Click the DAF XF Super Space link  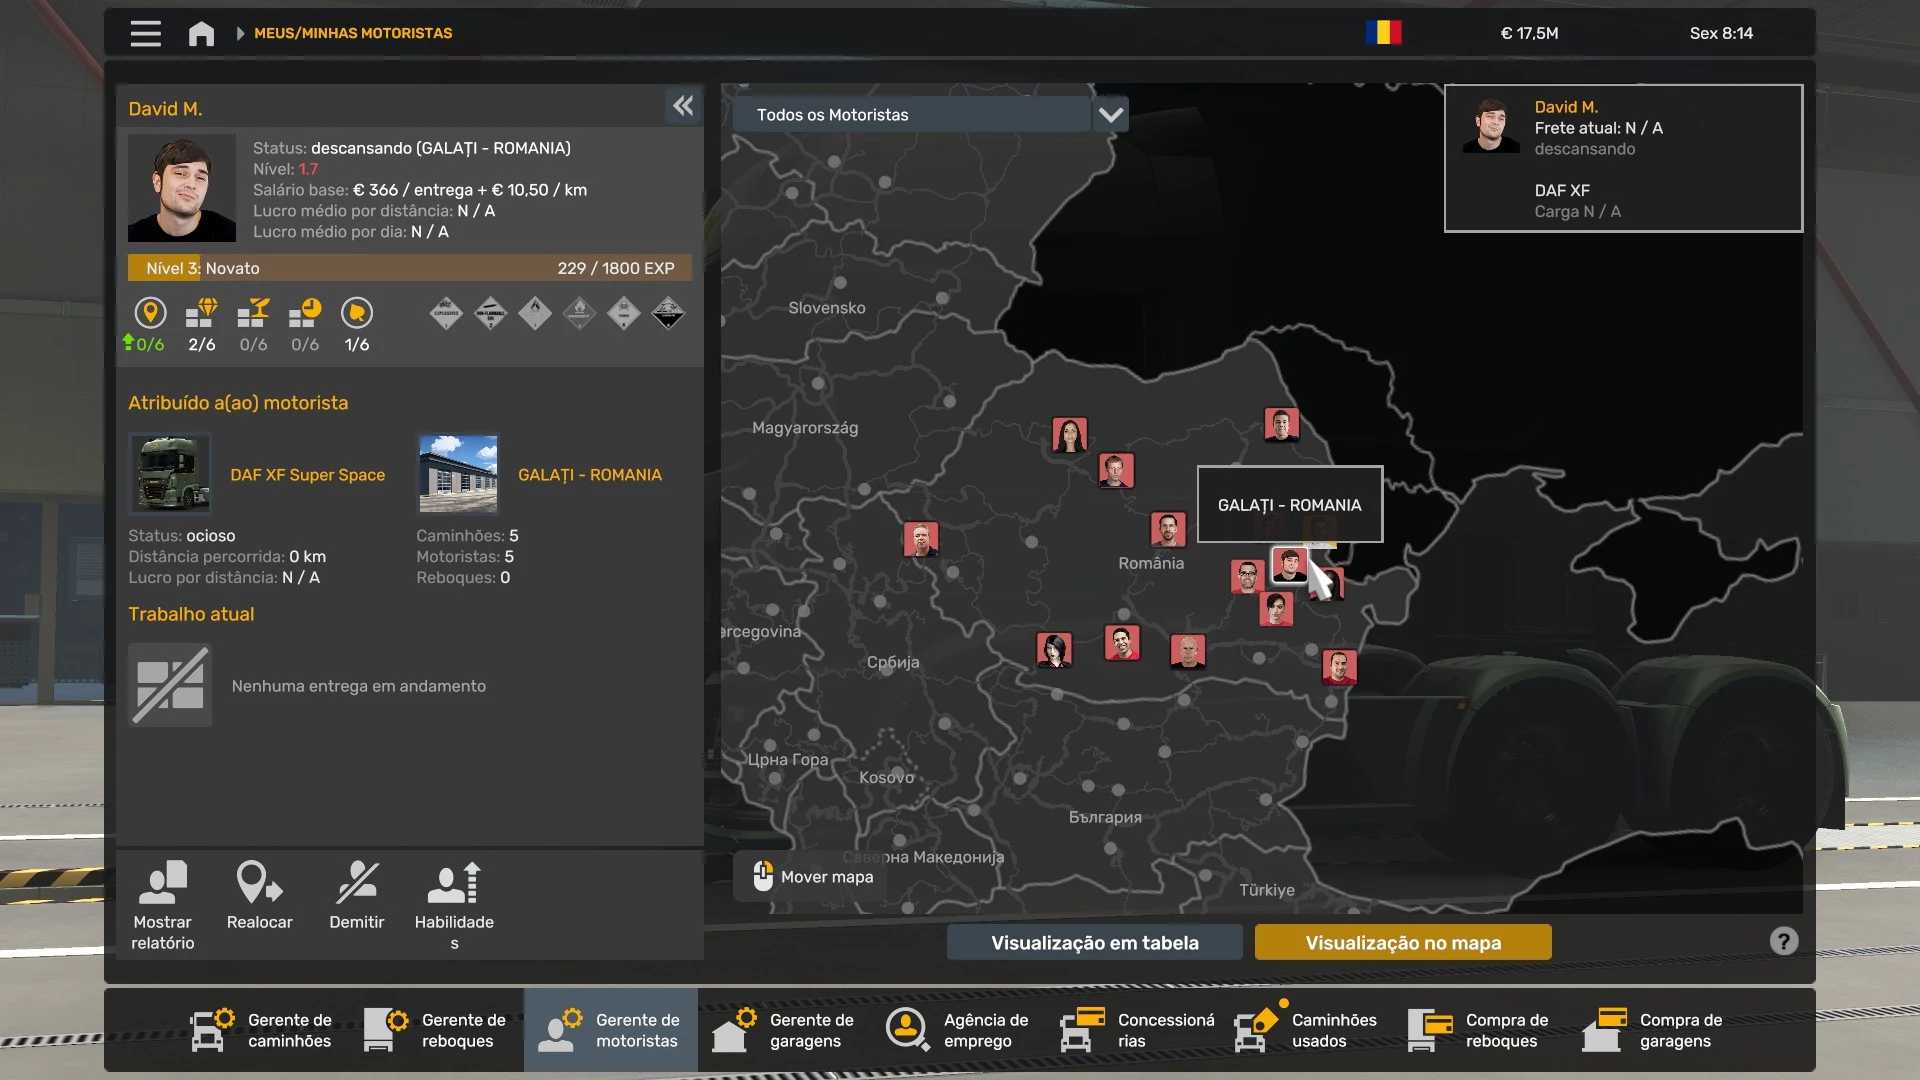click(x=307, y=475)
